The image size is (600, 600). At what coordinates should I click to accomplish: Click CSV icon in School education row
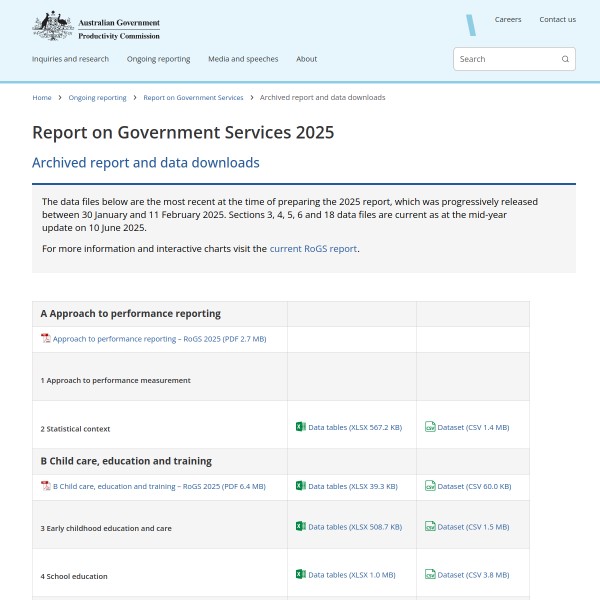coord(430,575)
